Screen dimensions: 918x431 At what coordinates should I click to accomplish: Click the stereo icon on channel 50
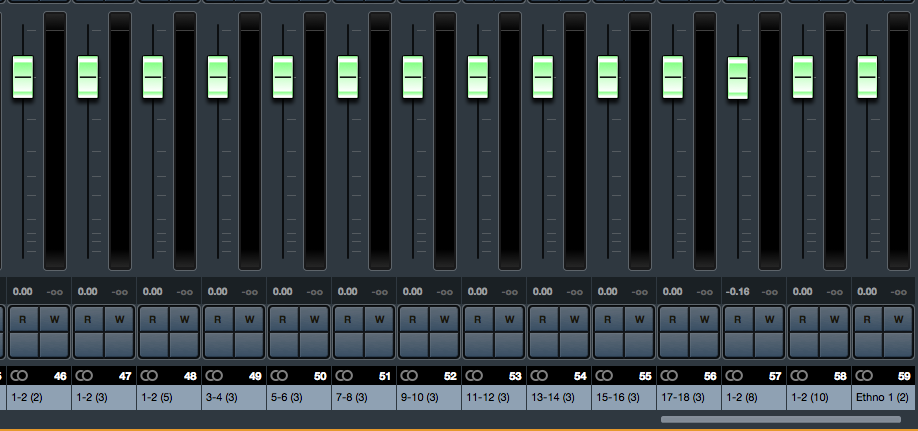[x=279, y=376]
